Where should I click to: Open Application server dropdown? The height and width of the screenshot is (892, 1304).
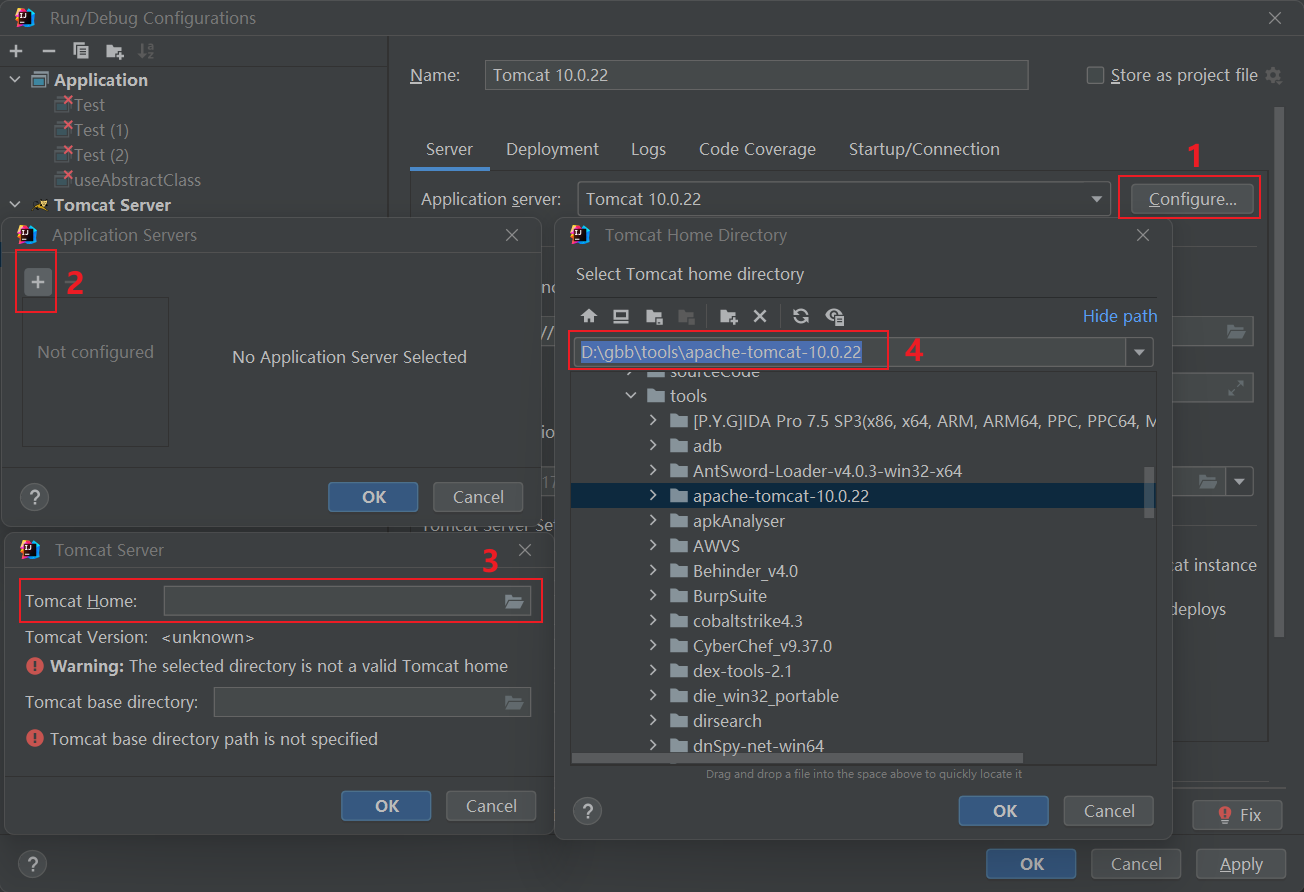(1097, 199)
